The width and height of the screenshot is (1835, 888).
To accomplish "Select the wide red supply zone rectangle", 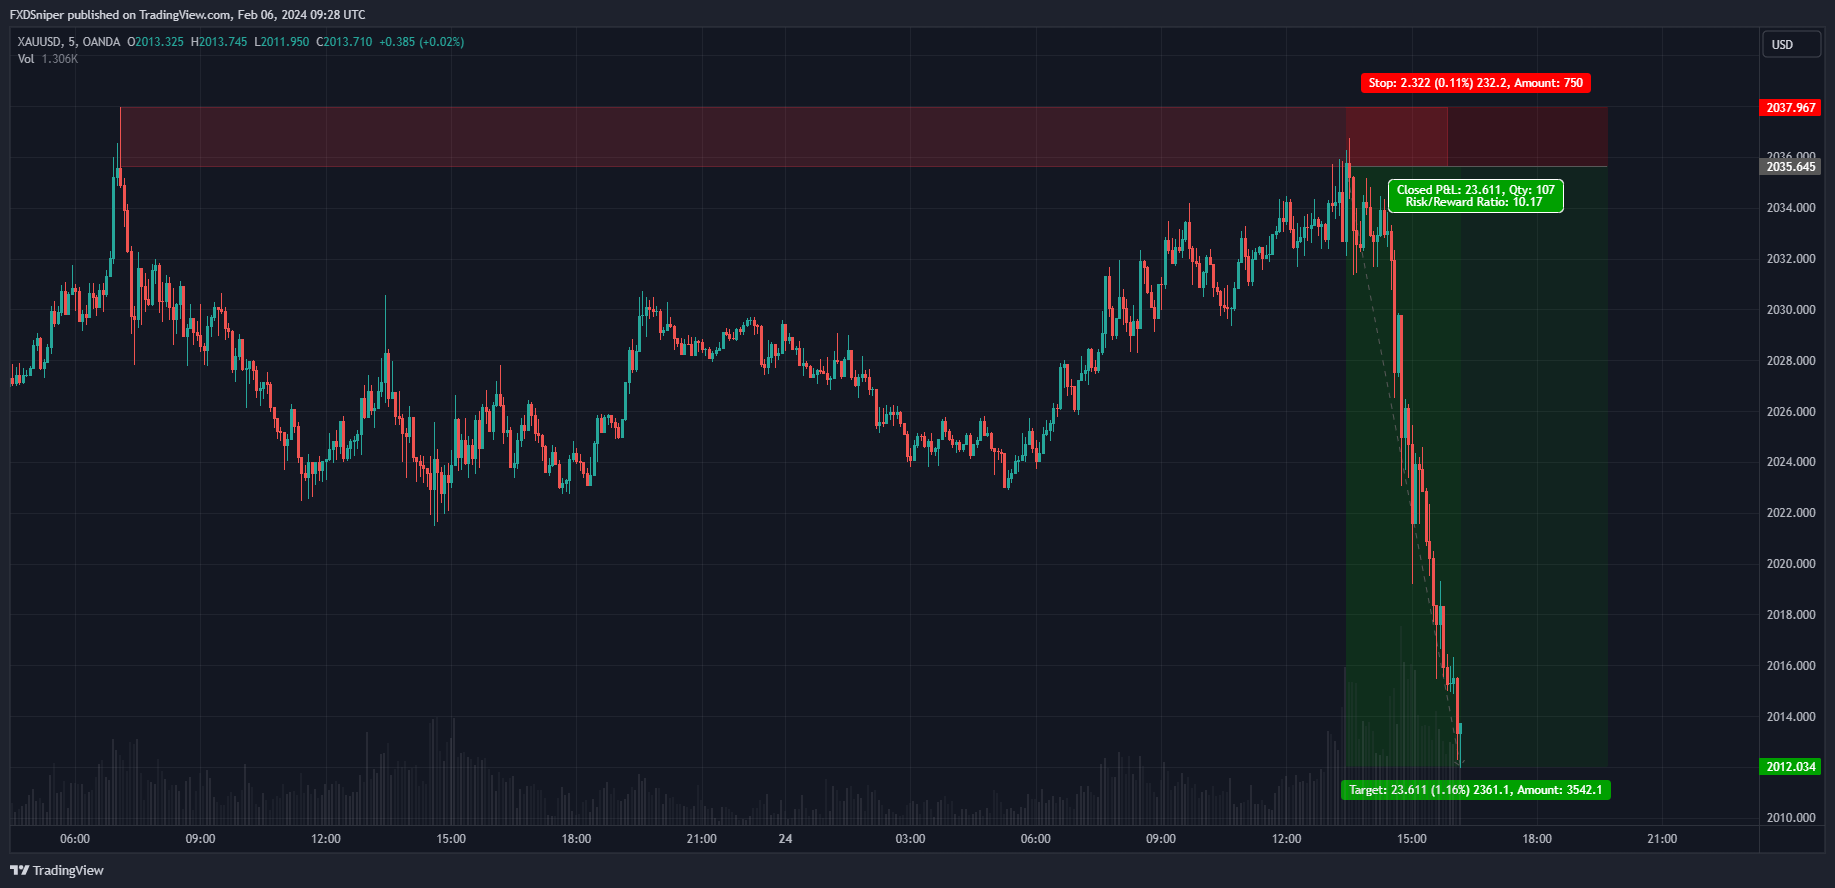I will pos(700,136).
